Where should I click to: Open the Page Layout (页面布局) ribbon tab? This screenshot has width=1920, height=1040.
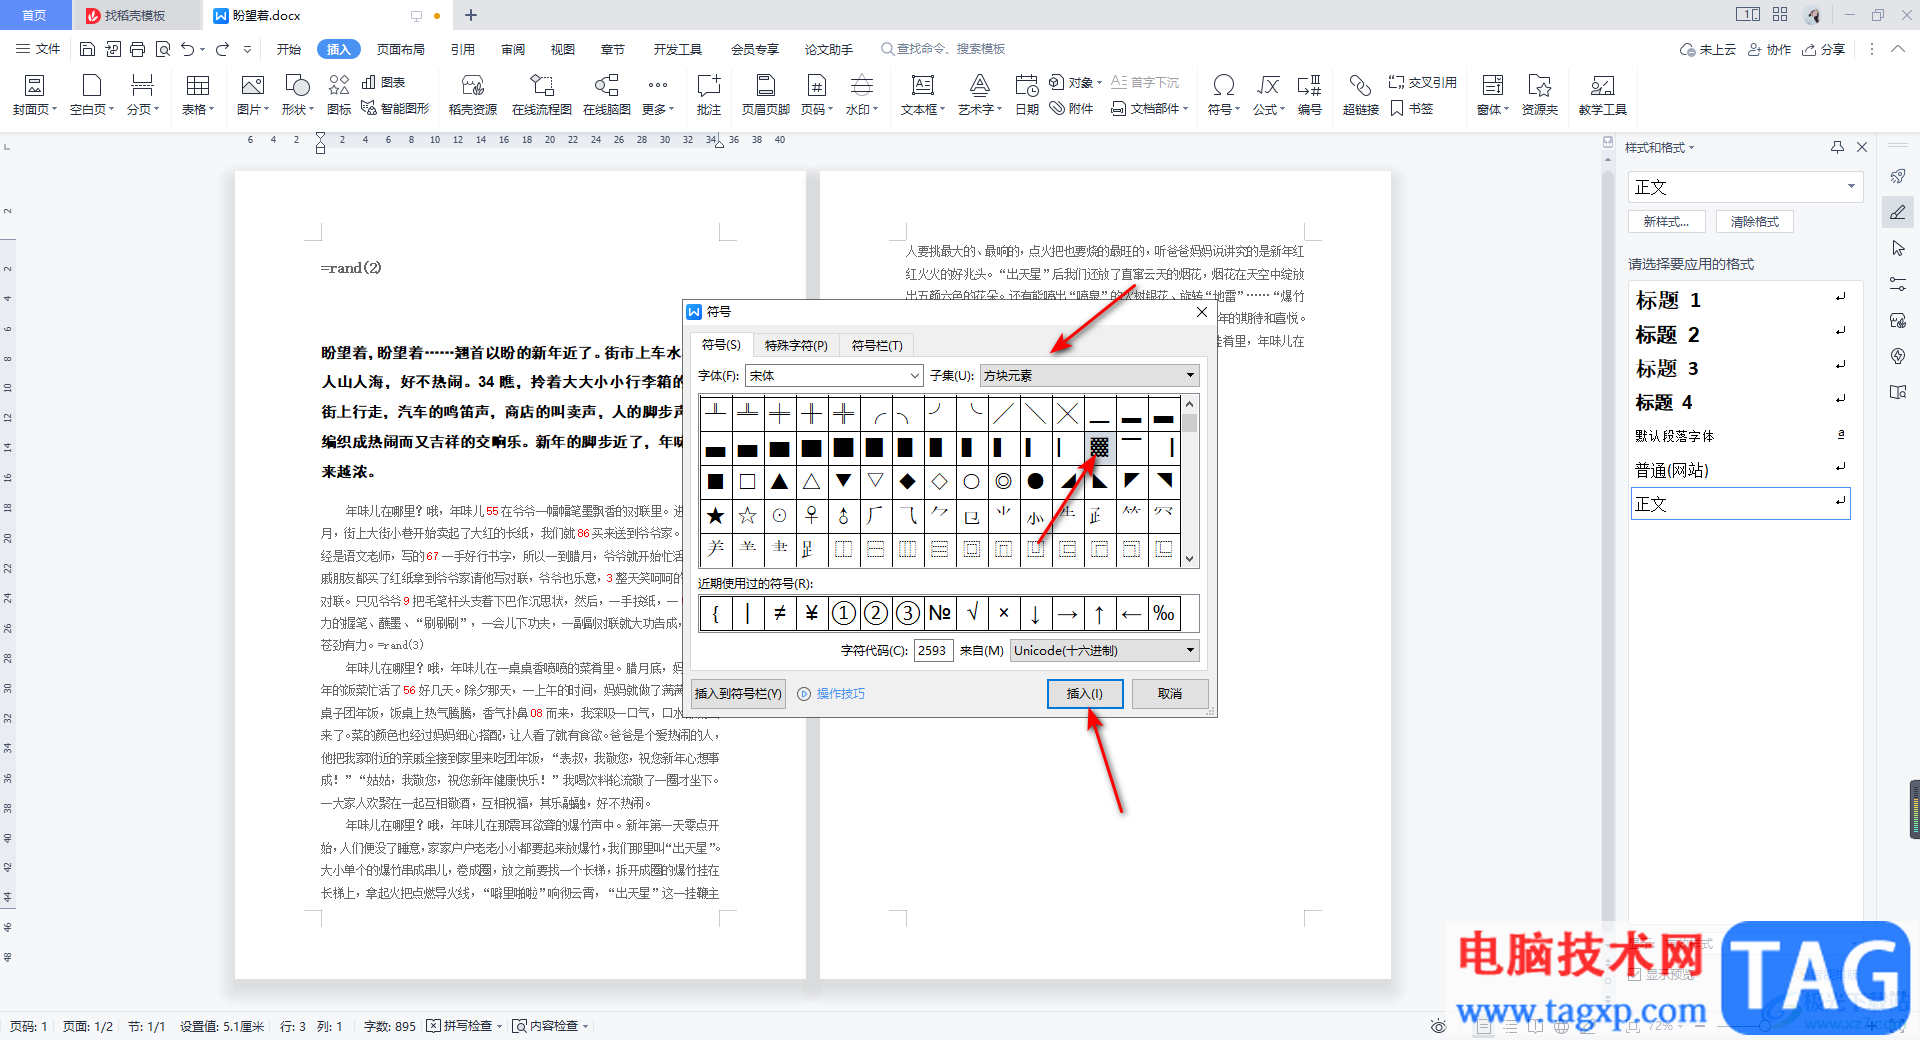(x=400, y=49)
